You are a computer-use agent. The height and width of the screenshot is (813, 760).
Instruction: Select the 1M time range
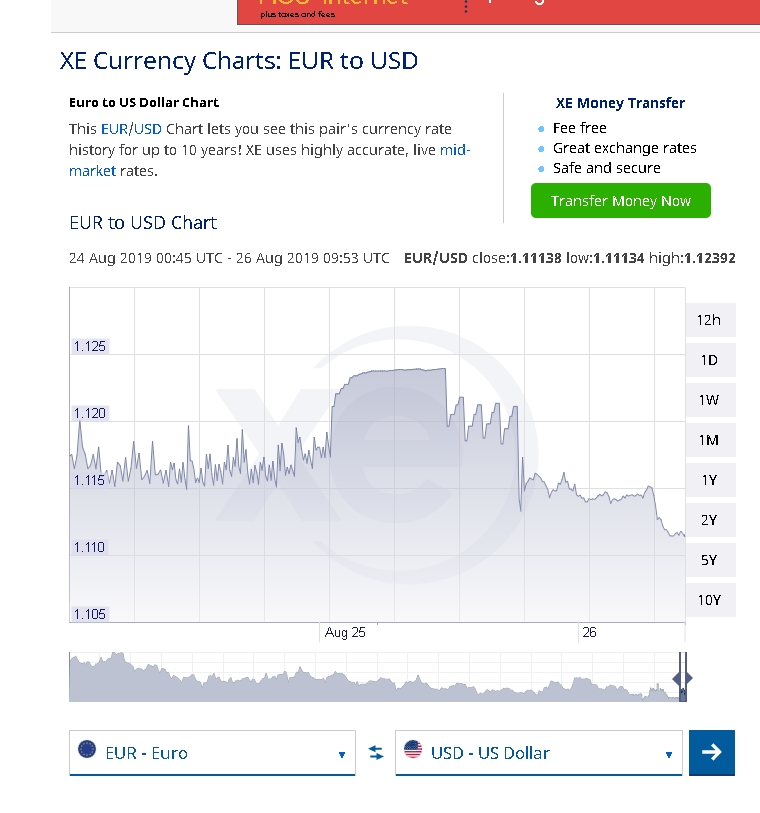point(710,440)
